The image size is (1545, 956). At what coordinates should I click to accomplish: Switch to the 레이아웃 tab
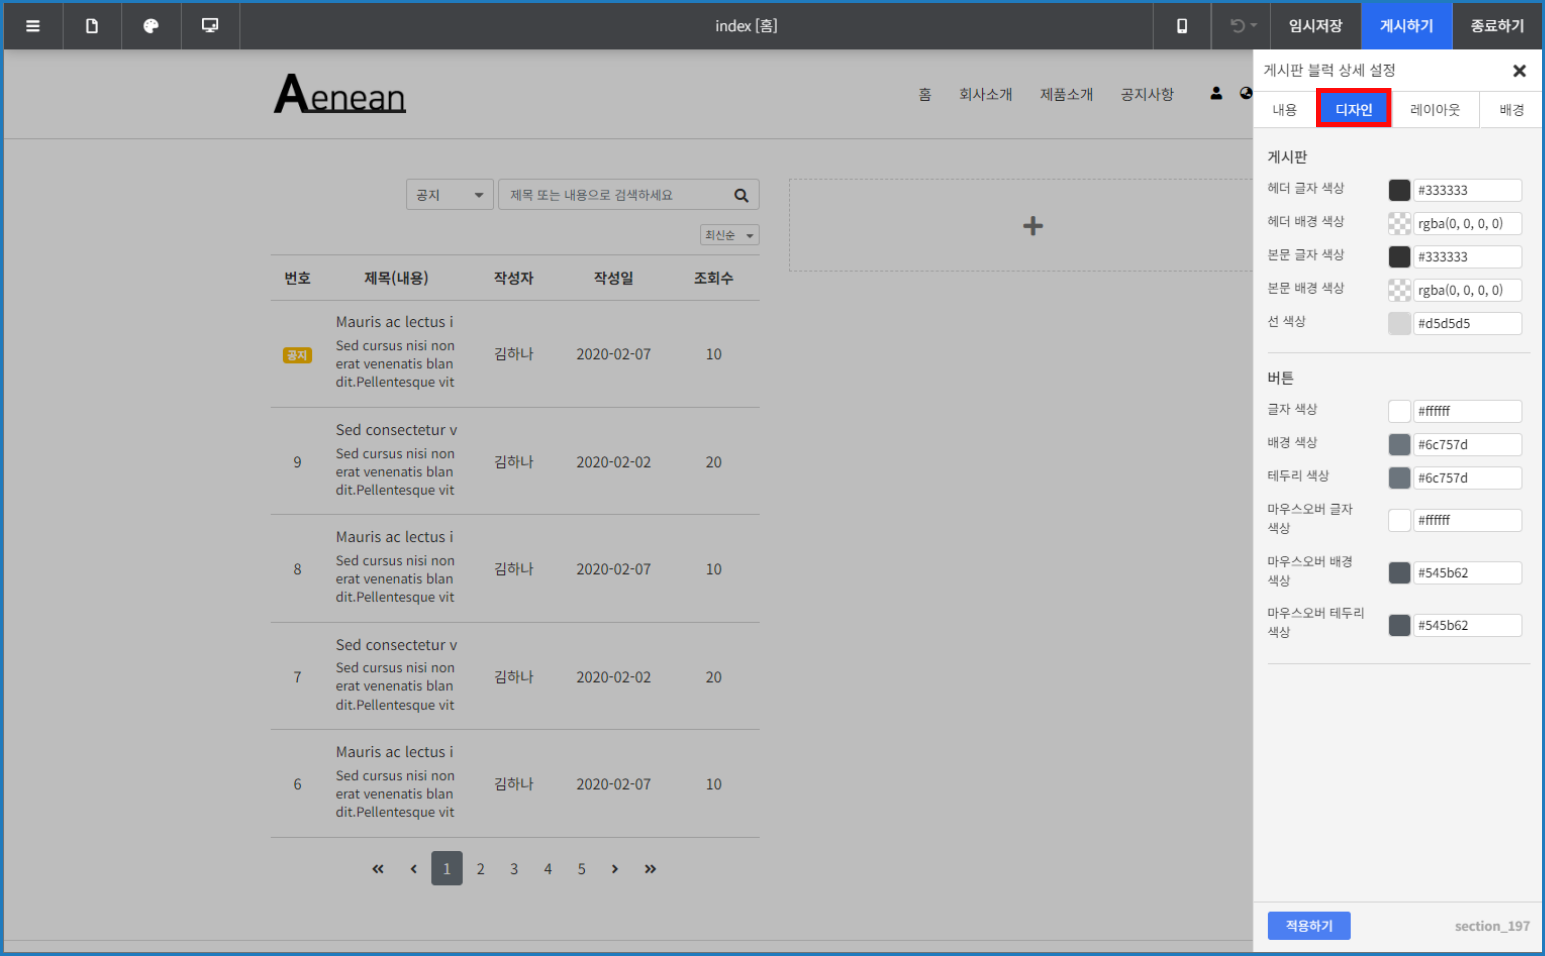point(1435,110)
